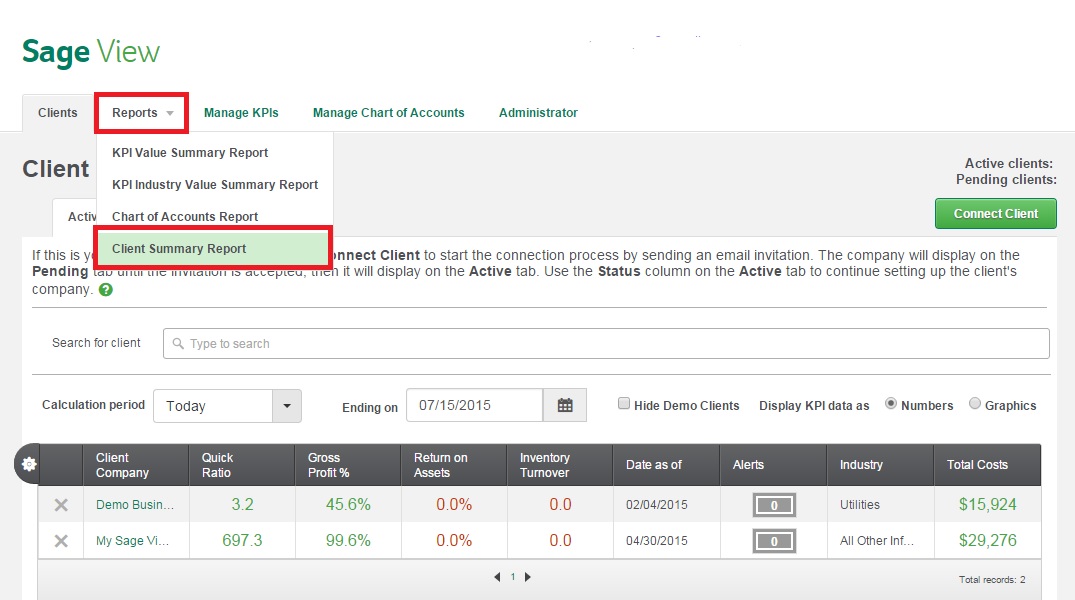This screenshot has width=1075, height=600.
Task: Go to the next page arrow
Action: [528, 577]
